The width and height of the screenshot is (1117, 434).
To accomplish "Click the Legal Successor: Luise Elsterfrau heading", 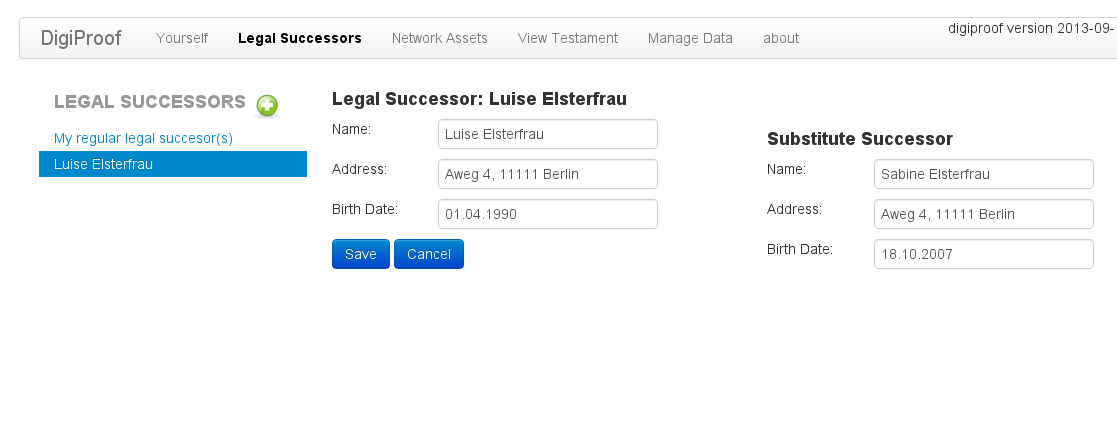I will click(479, 99).
